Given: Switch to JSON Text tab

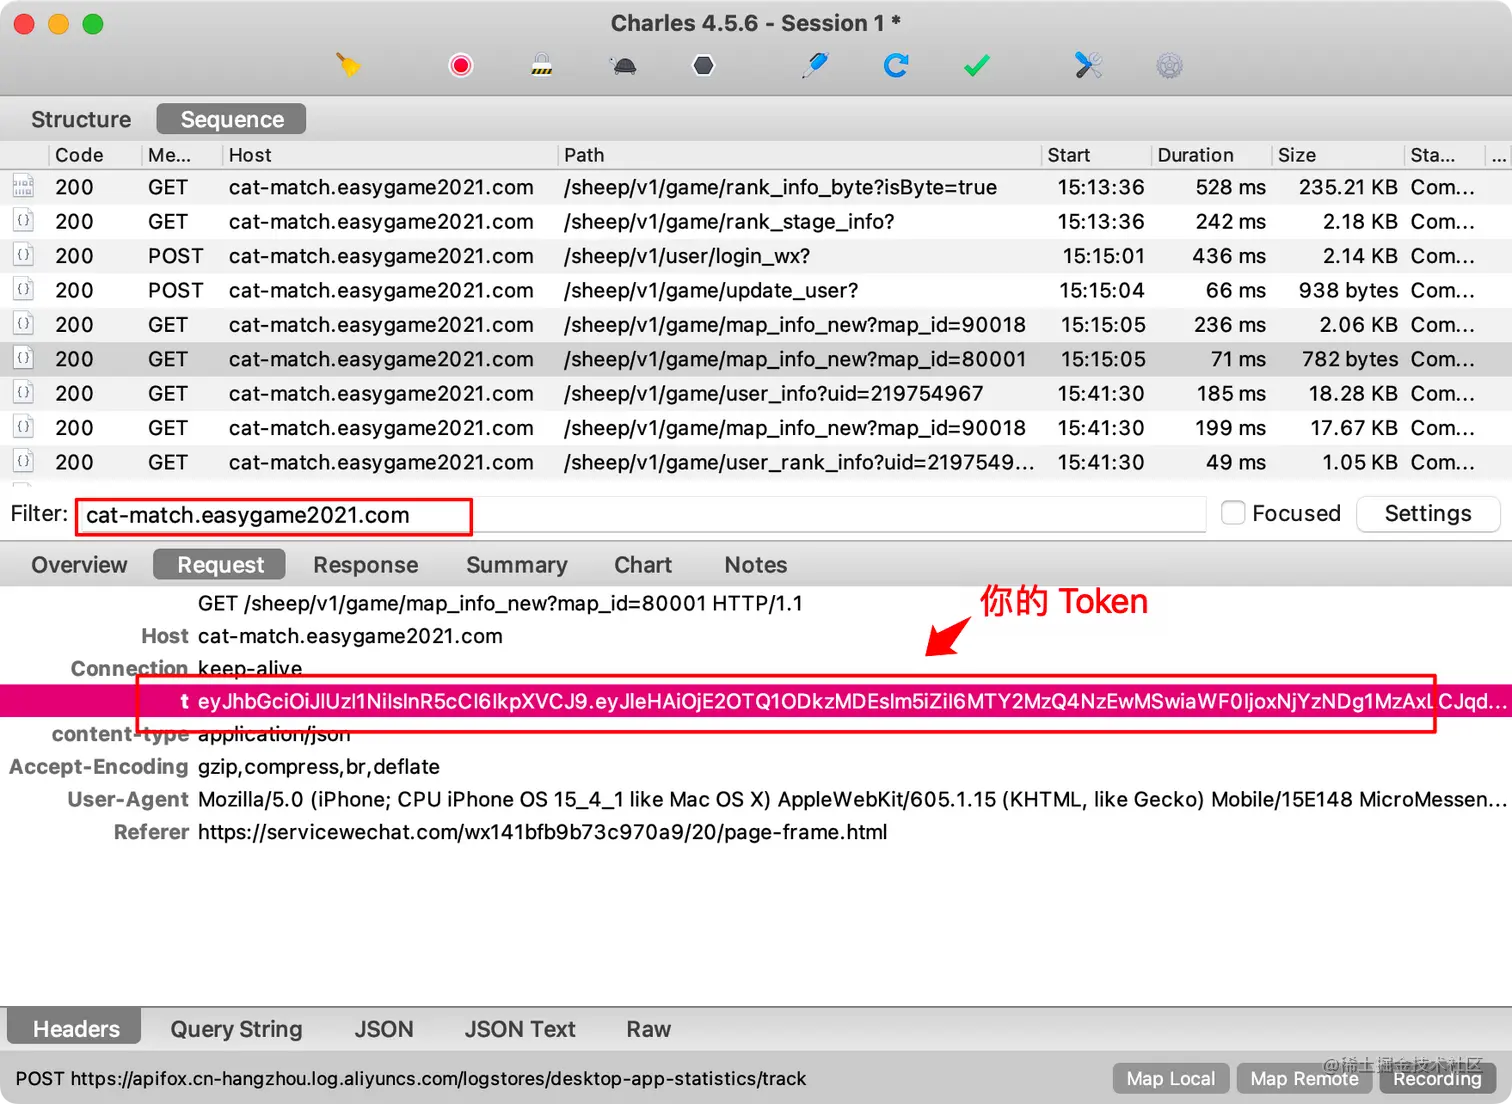Looking at the screenshot, I should coord(520,1029).
